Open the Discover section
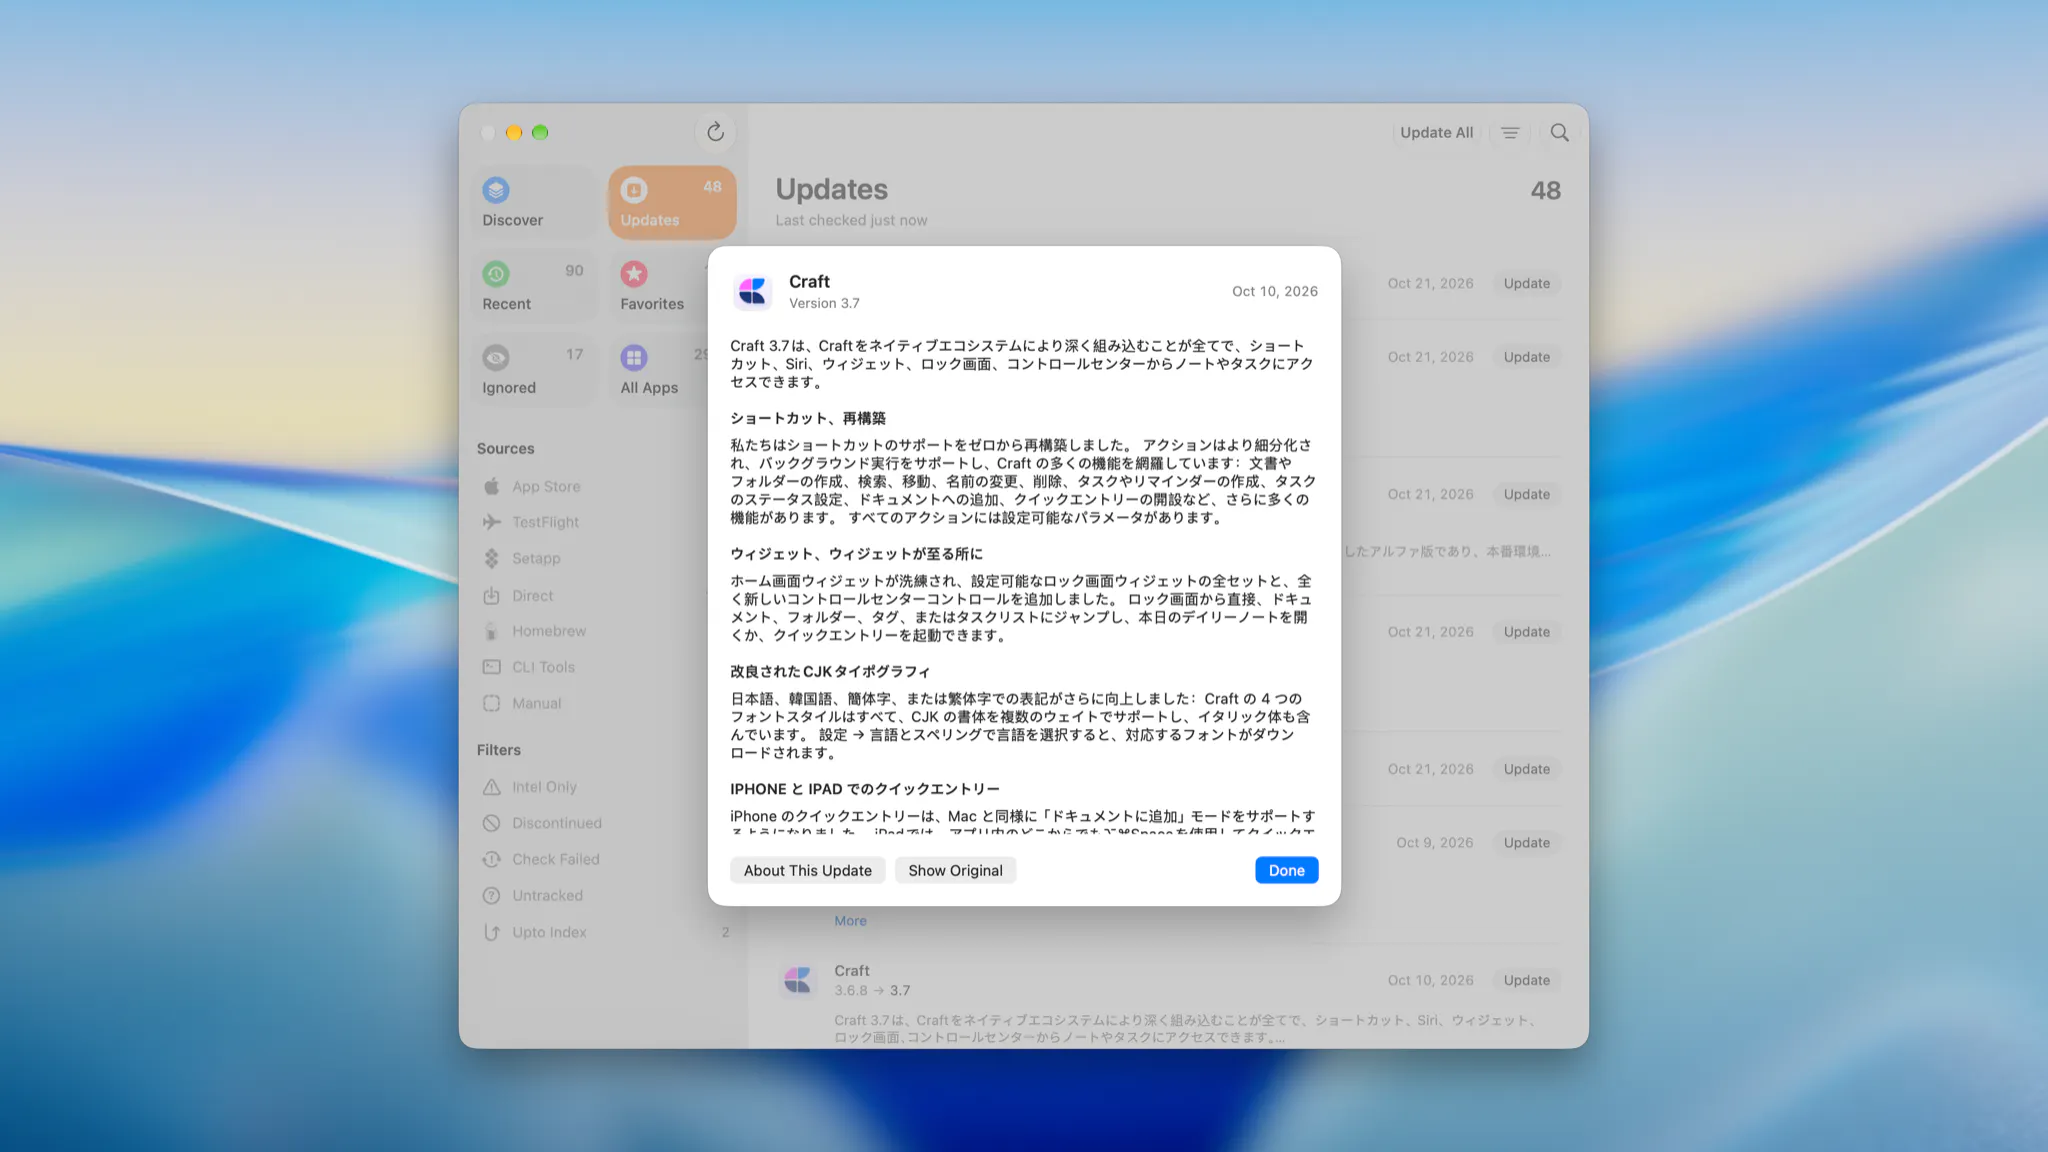Image resolution: width=2048 pixels, height=1152 pixels. [533, 203]
